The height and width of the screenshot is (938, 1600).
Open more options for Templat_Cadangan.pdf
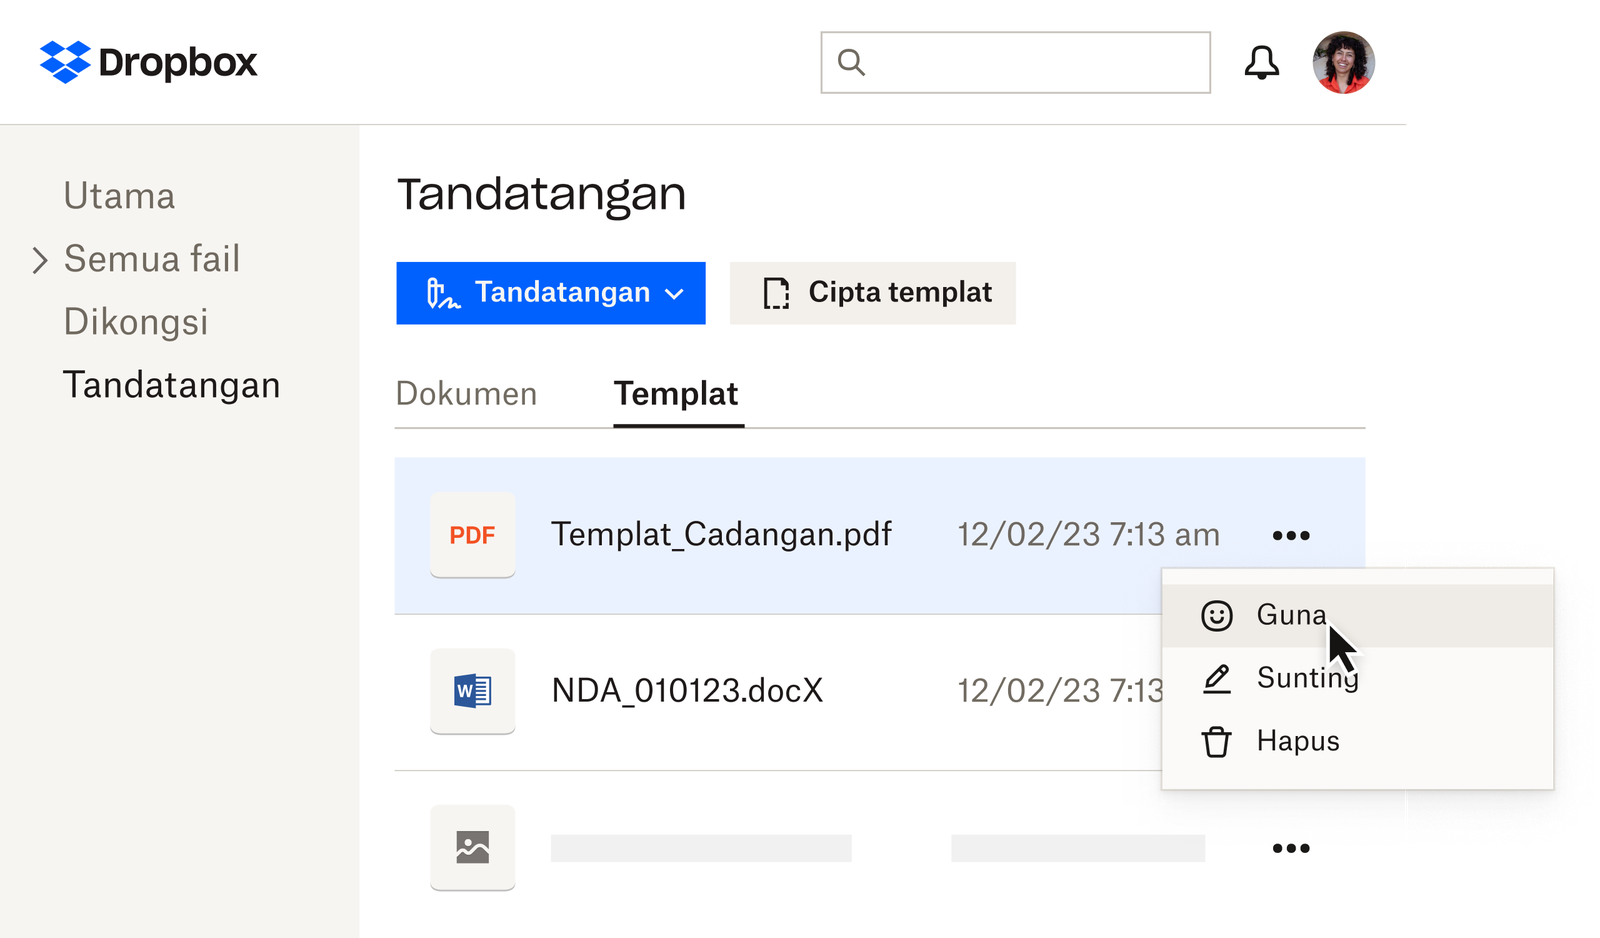pyautogui.click(x=1290, y=536)
